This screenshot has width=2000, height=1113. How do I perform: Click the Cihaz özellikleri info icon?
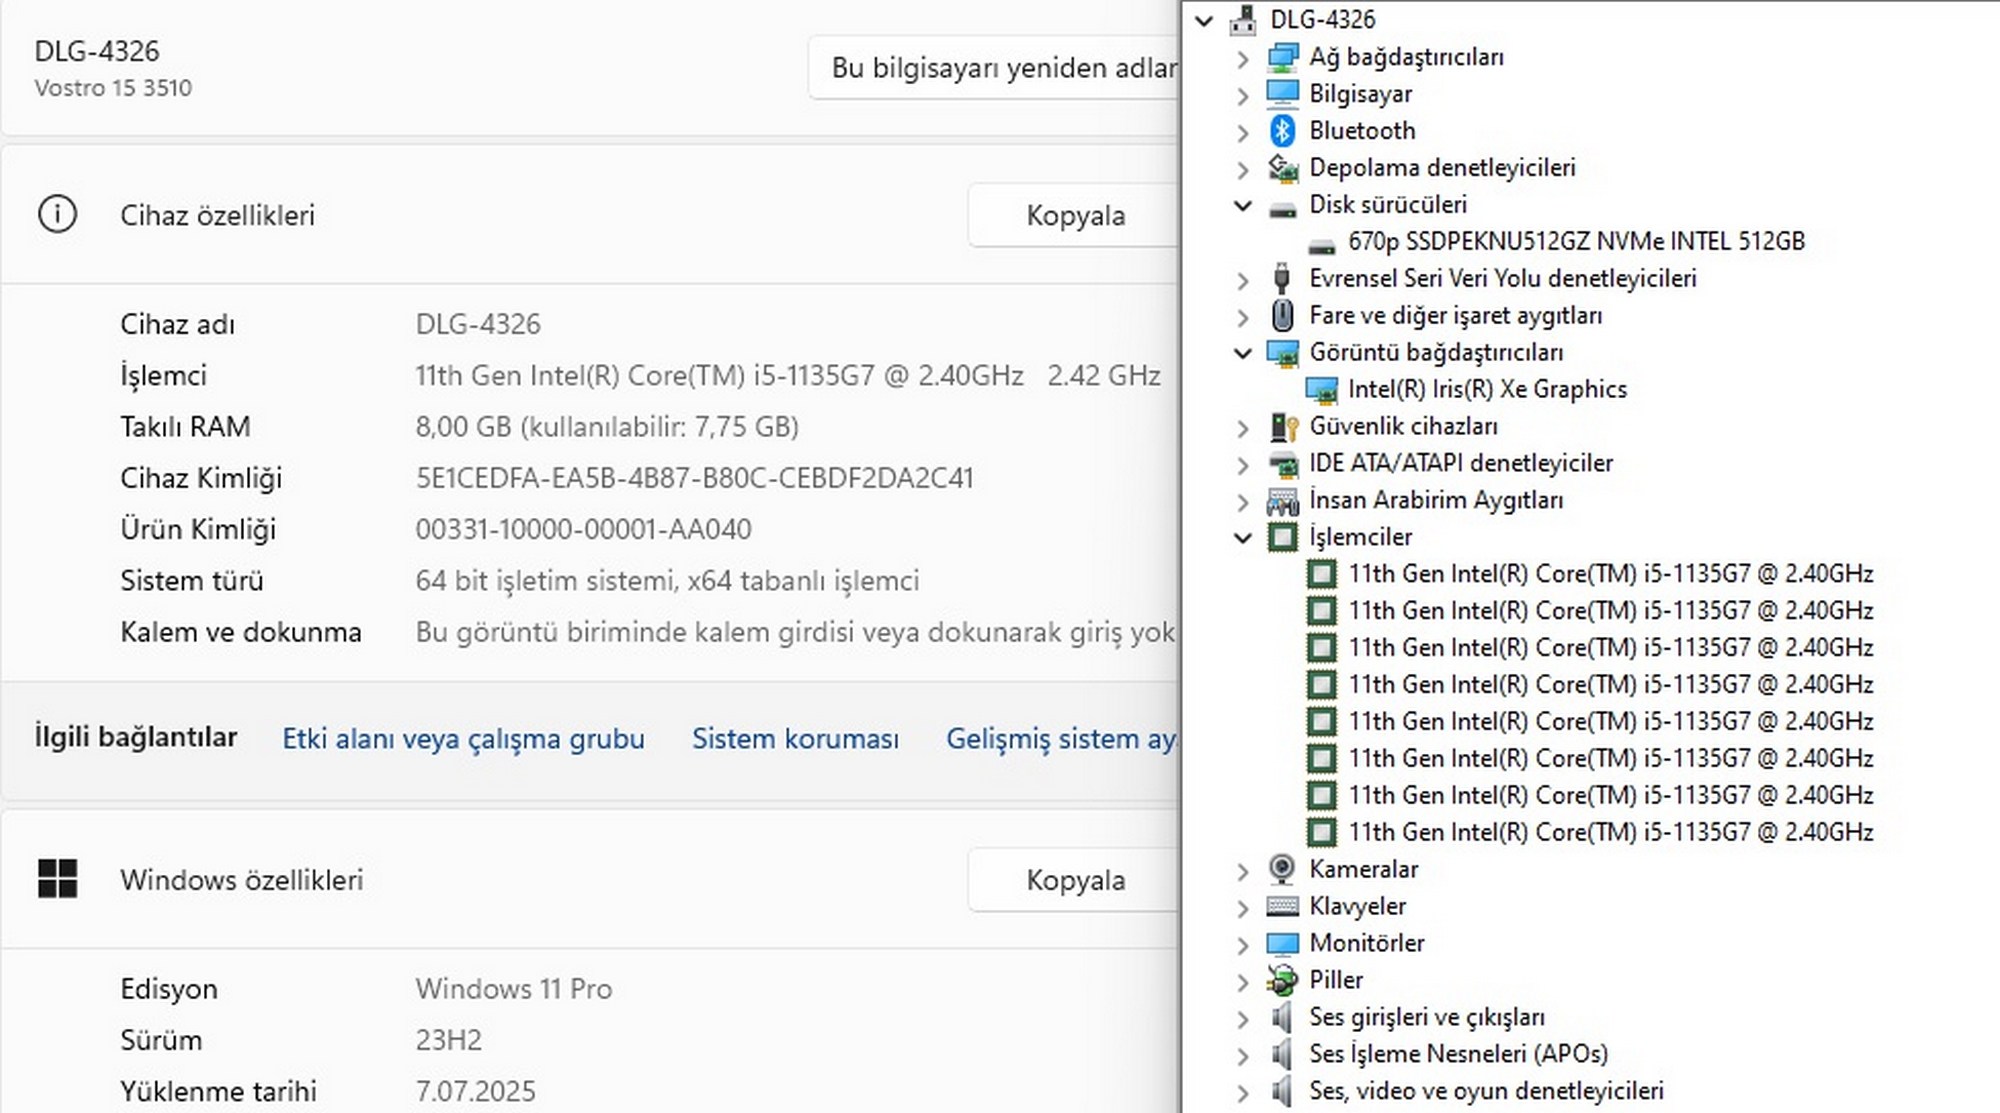pyautogui.click(x=57, y=215)
